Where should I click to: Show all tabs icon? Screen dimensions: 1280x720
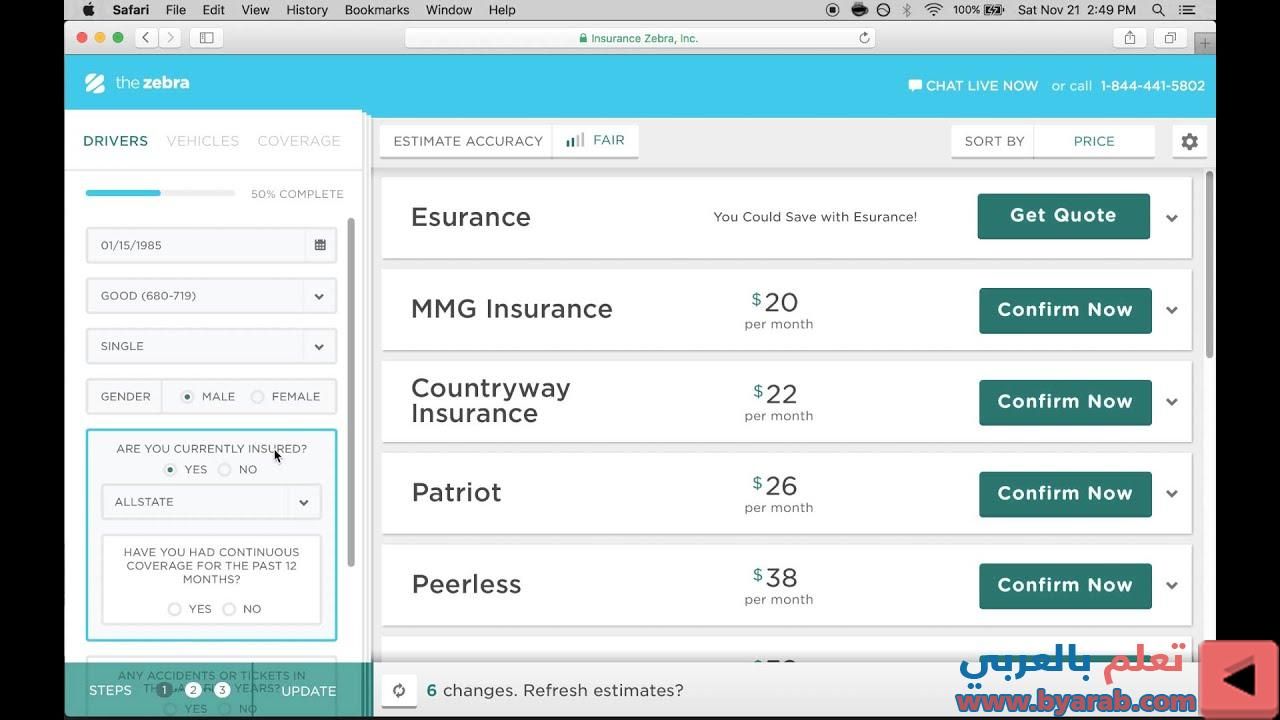1170,38
